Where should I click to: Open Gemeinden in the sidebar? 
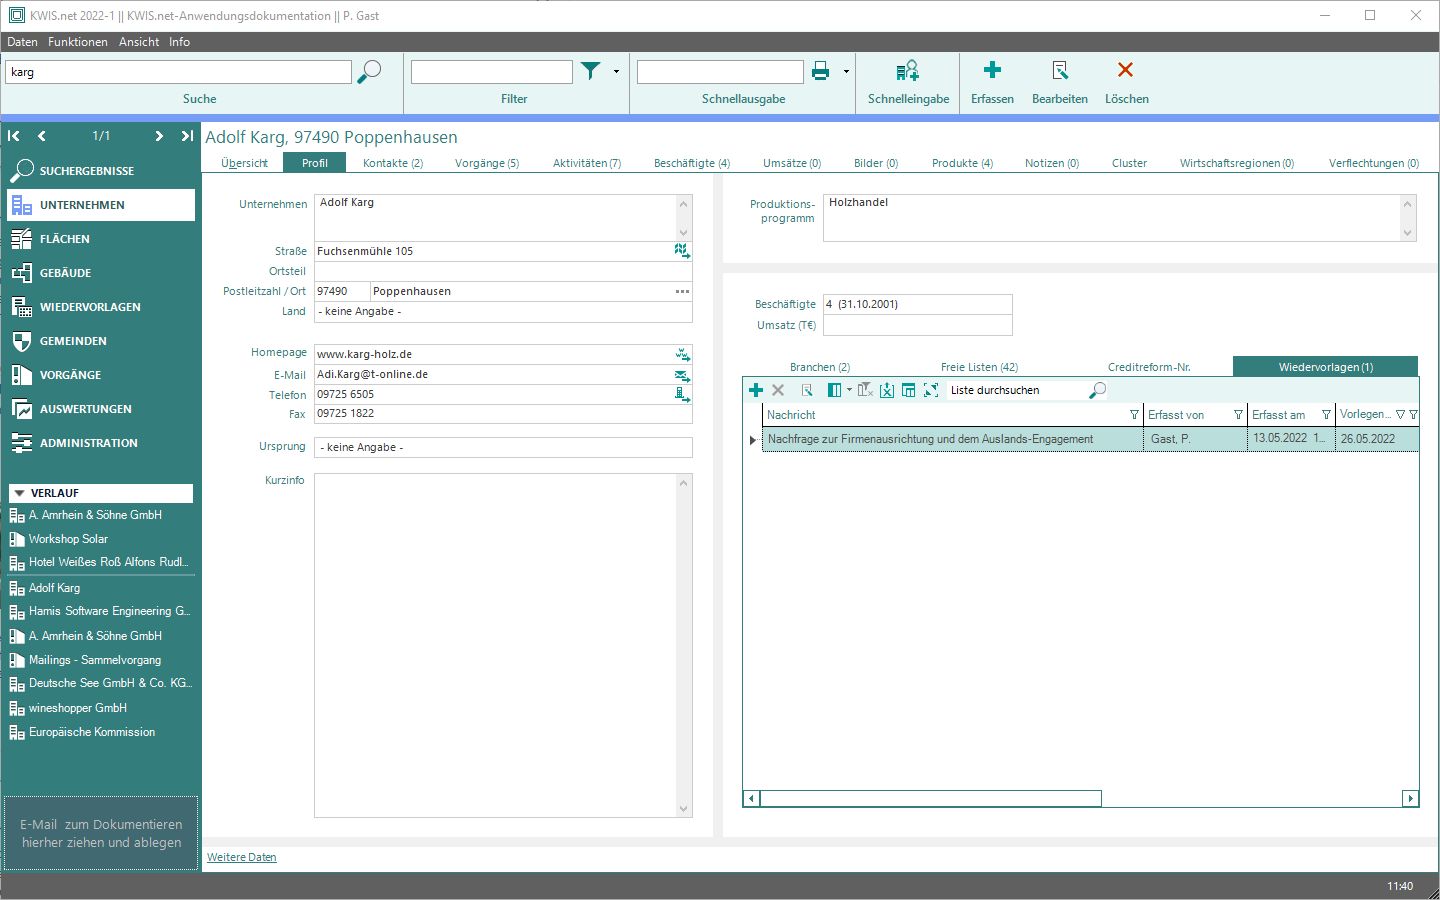click(100, 341)
